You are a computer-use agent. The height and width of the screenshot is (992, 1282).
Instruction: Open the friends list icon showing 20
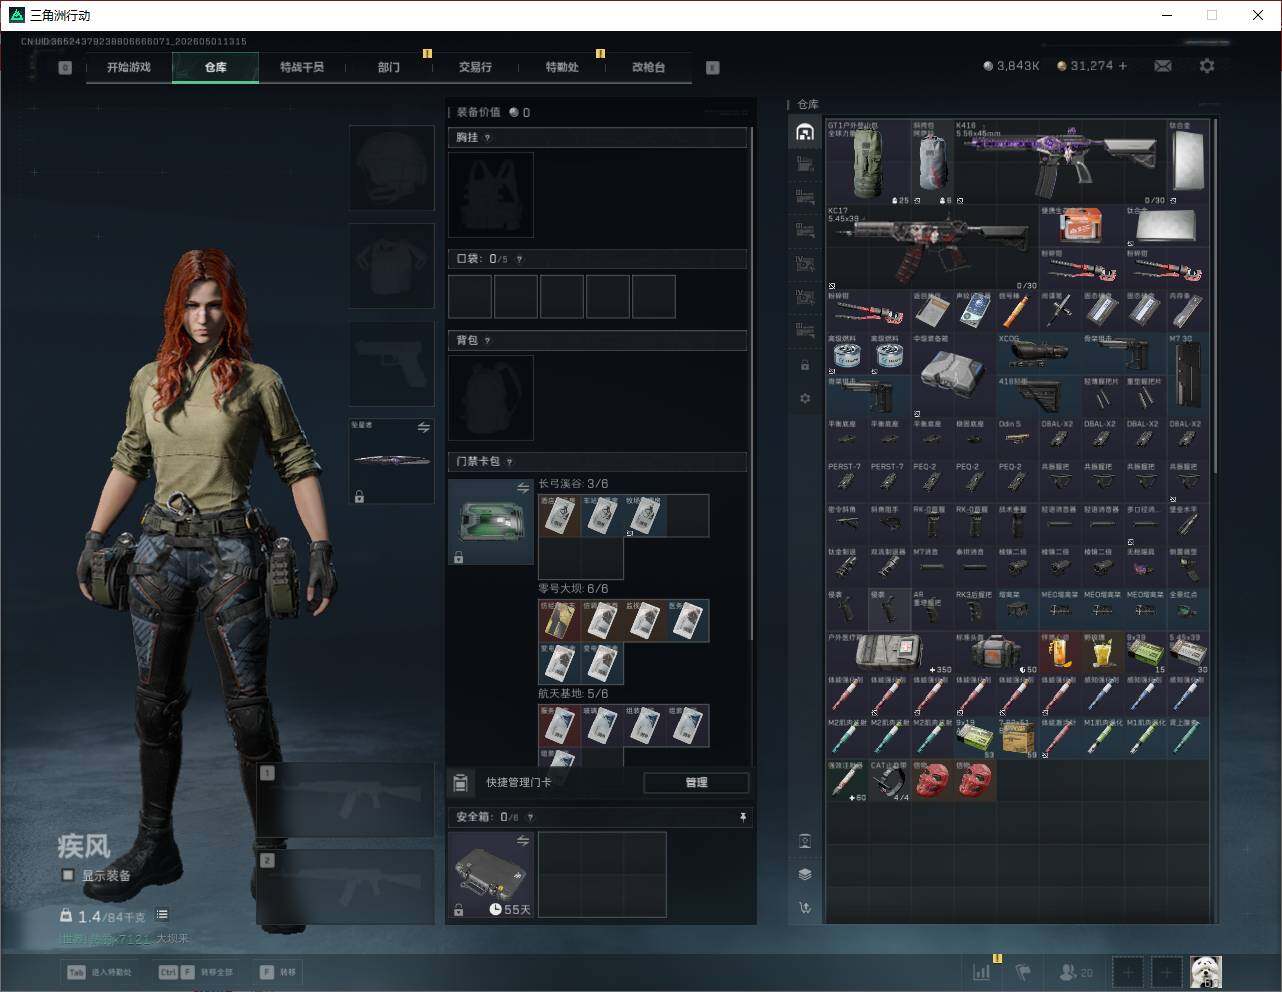pos(1075,971)
